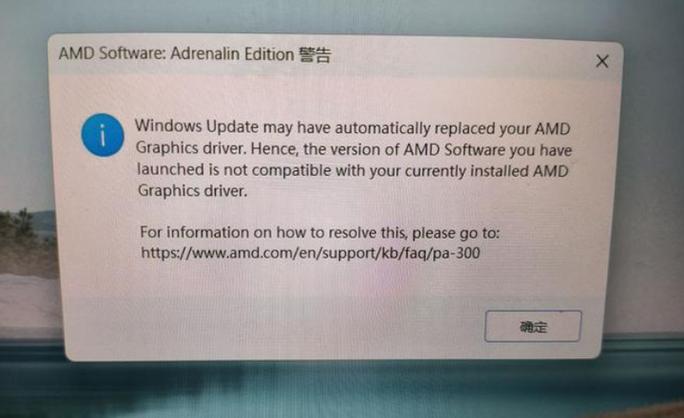Close the AMD warning dialog with X

[602, 61]
